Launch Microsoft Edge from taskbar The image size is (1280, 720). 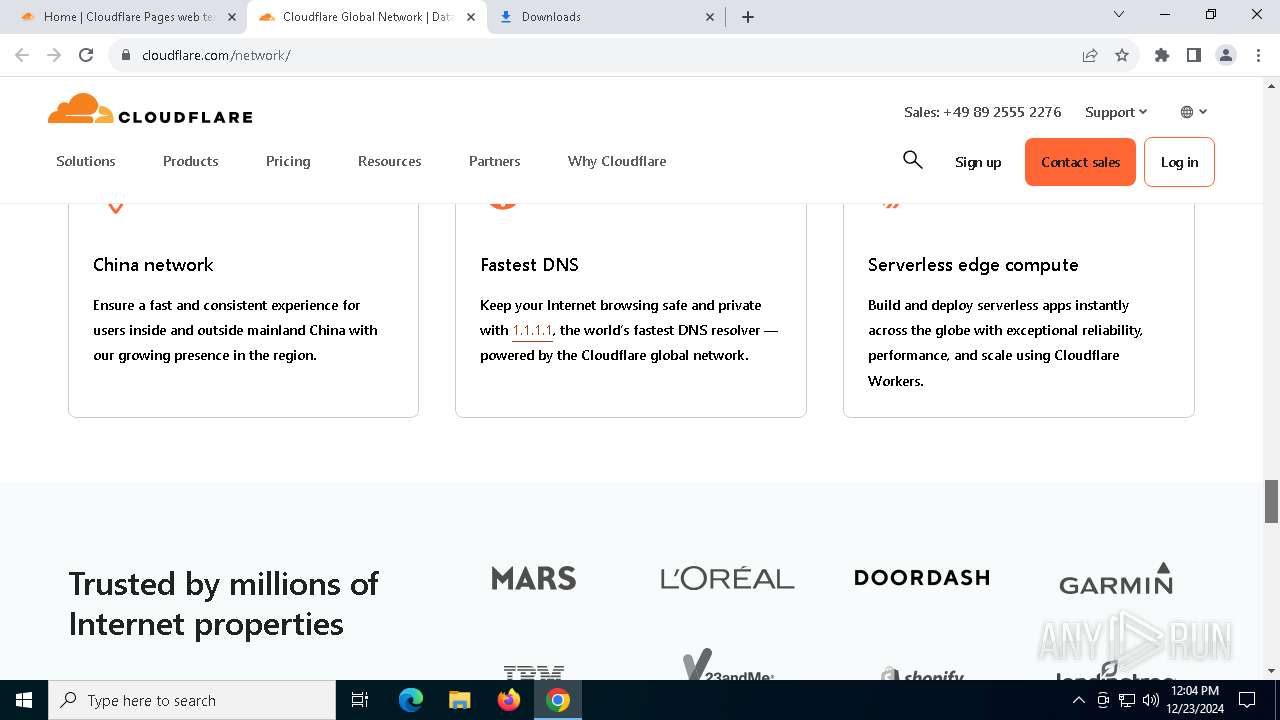(x=411, y=700)
